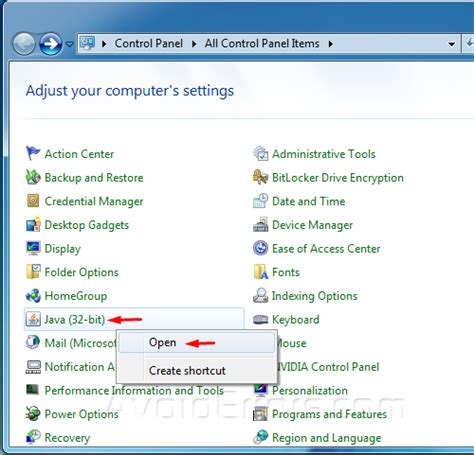
Task: Open the Region and Language link
Action: tap(327, 438)
